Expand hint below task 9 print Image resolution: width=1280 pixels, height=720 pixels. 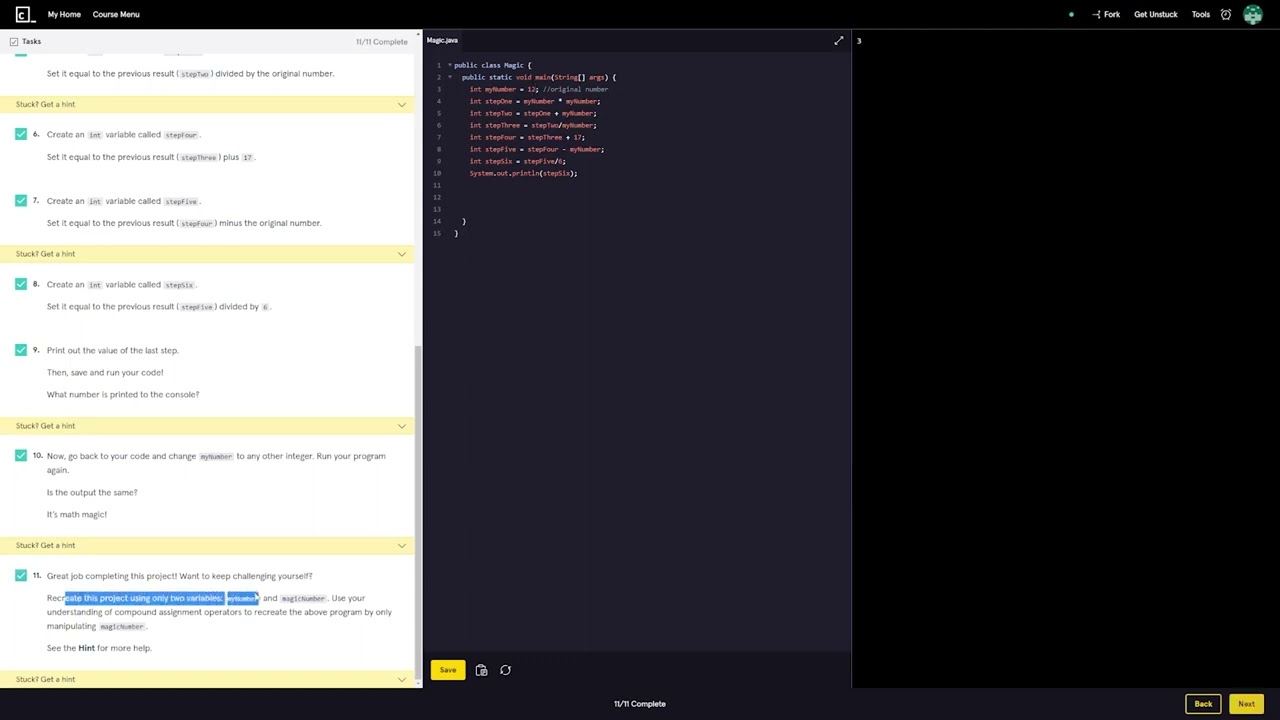pyautogui.click(x=207, y=426)
